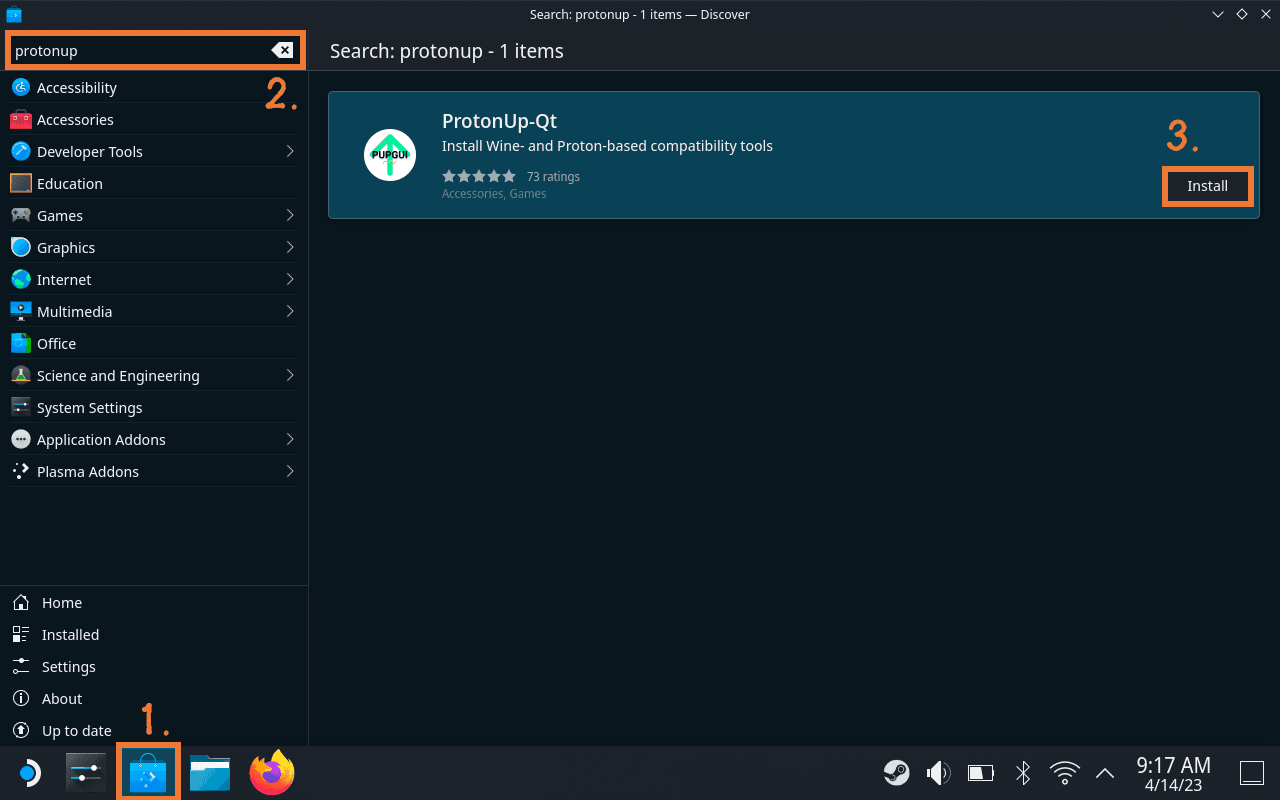Screen dimensions: 1280x800
Task: Click the Plasma Addons icon
Action: click(x=21, y=472)
